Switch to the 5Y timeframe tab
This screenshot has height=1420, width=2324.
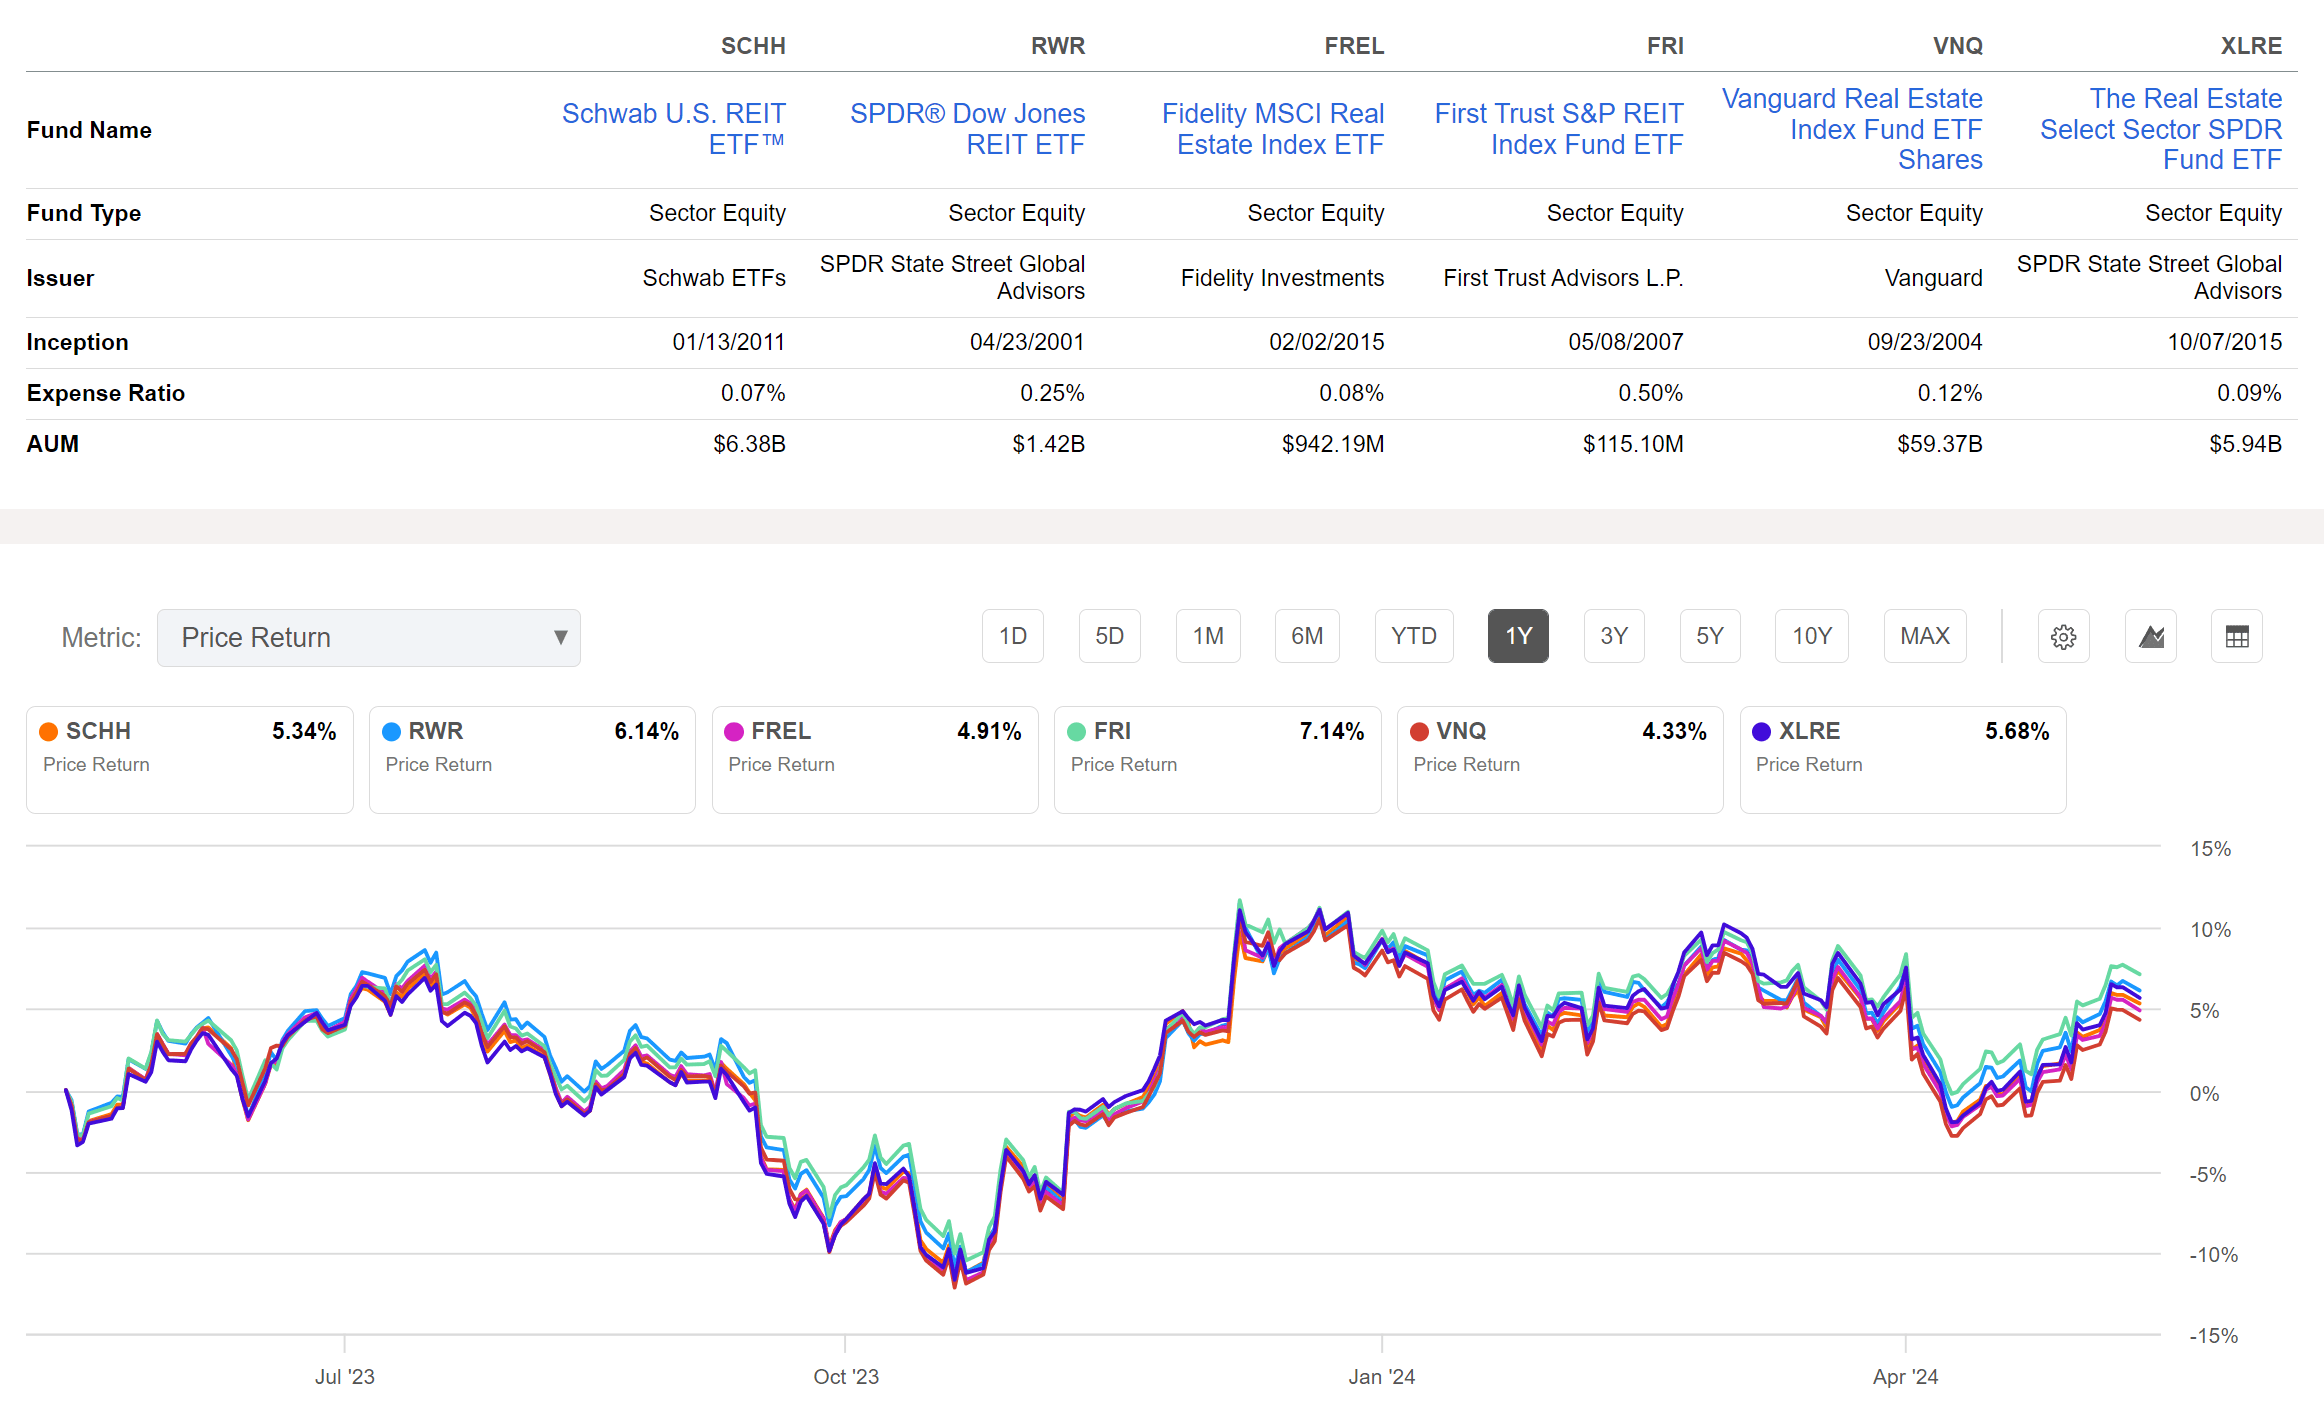pos(1710,636)
